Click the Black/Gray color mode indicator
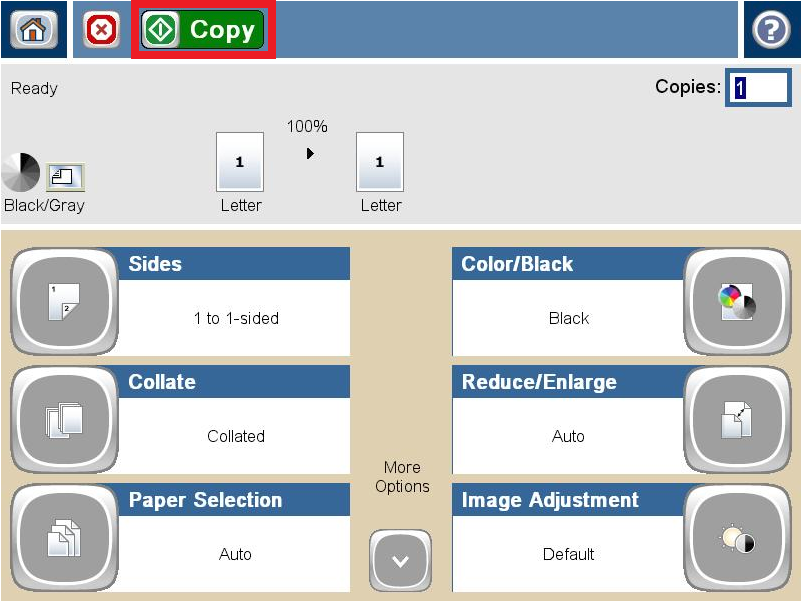This screenshot has height=603, width=803. (x=20, y=171)
